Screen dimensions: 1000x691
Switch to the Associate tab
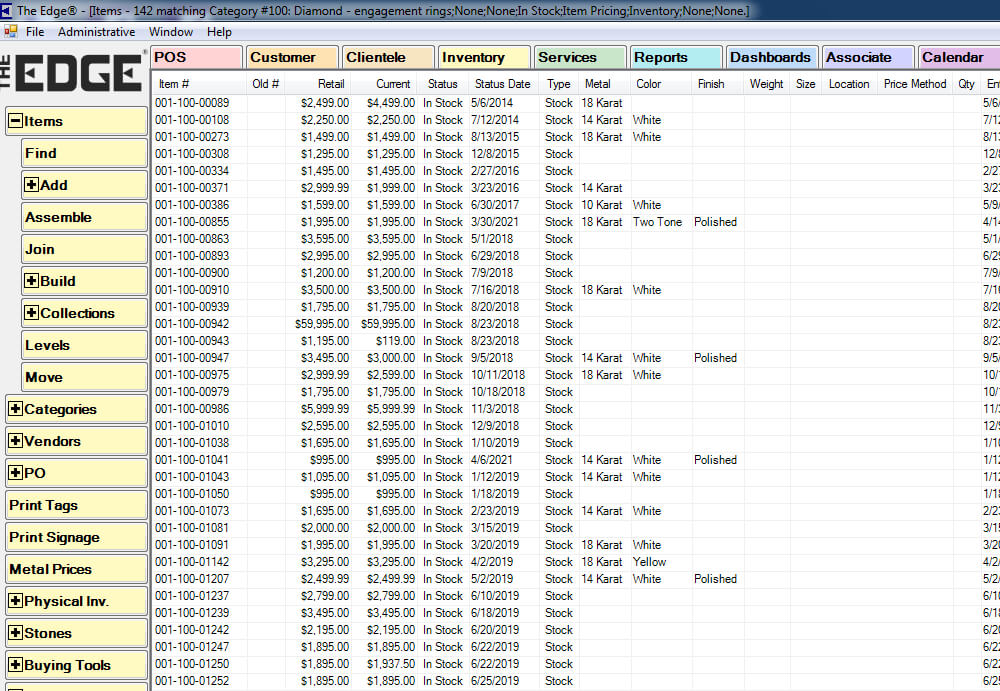coord(868,57)
